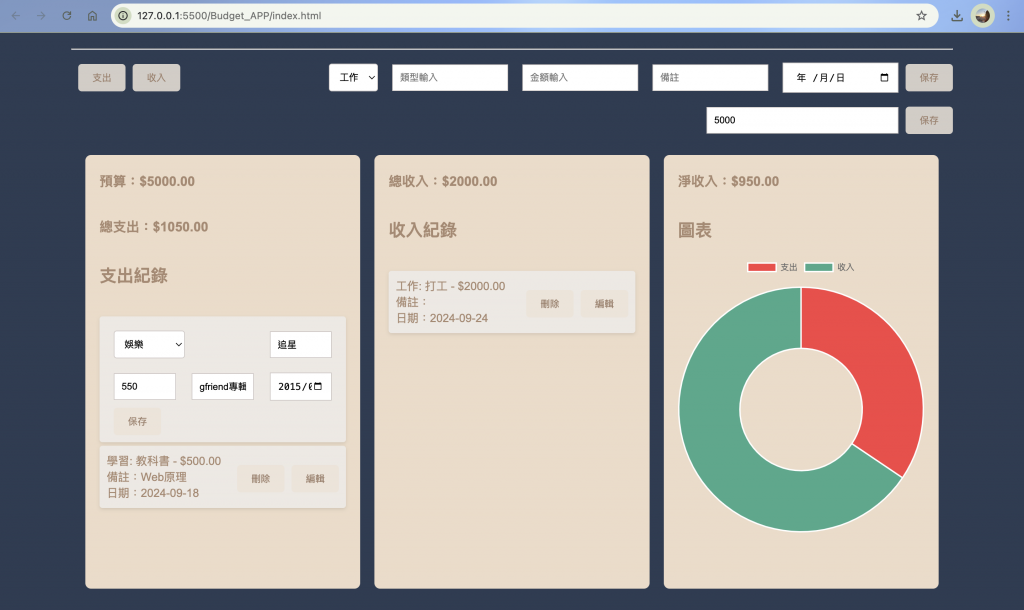Switch to the 收入 tab button

tap(156, 78)
